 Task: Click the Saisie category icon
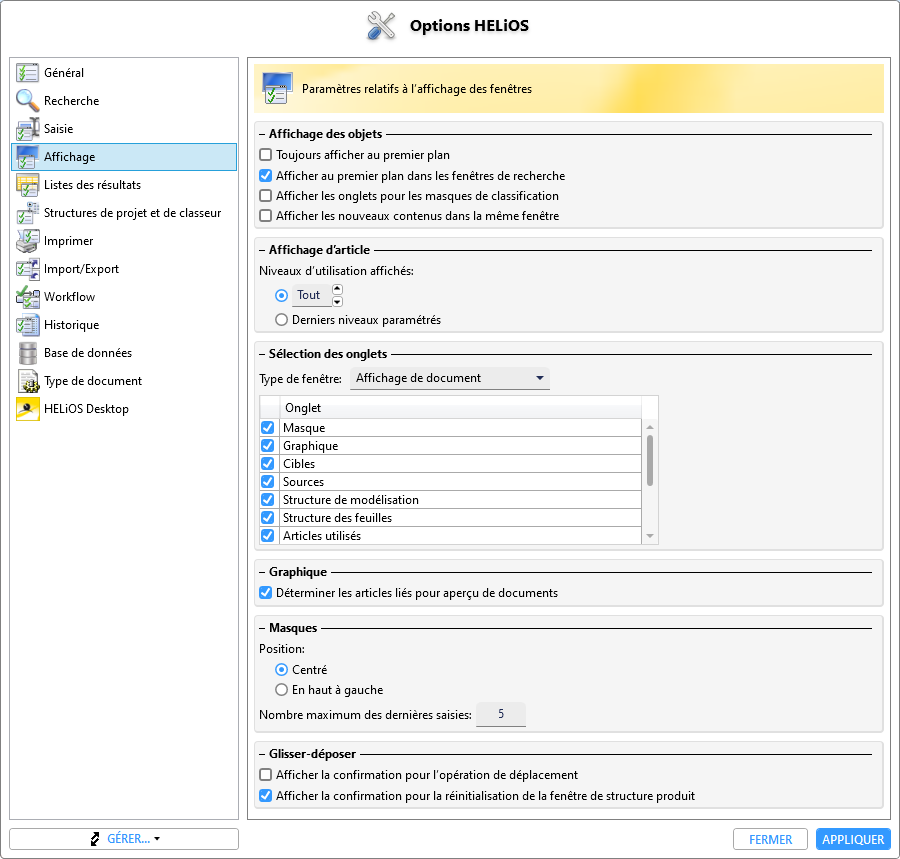(28, 129)
